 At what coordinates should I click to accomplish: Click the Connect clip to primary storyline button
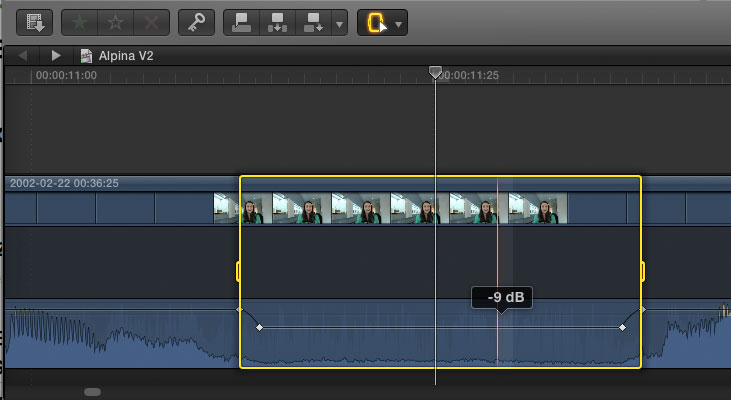click(x=242, y=21)
